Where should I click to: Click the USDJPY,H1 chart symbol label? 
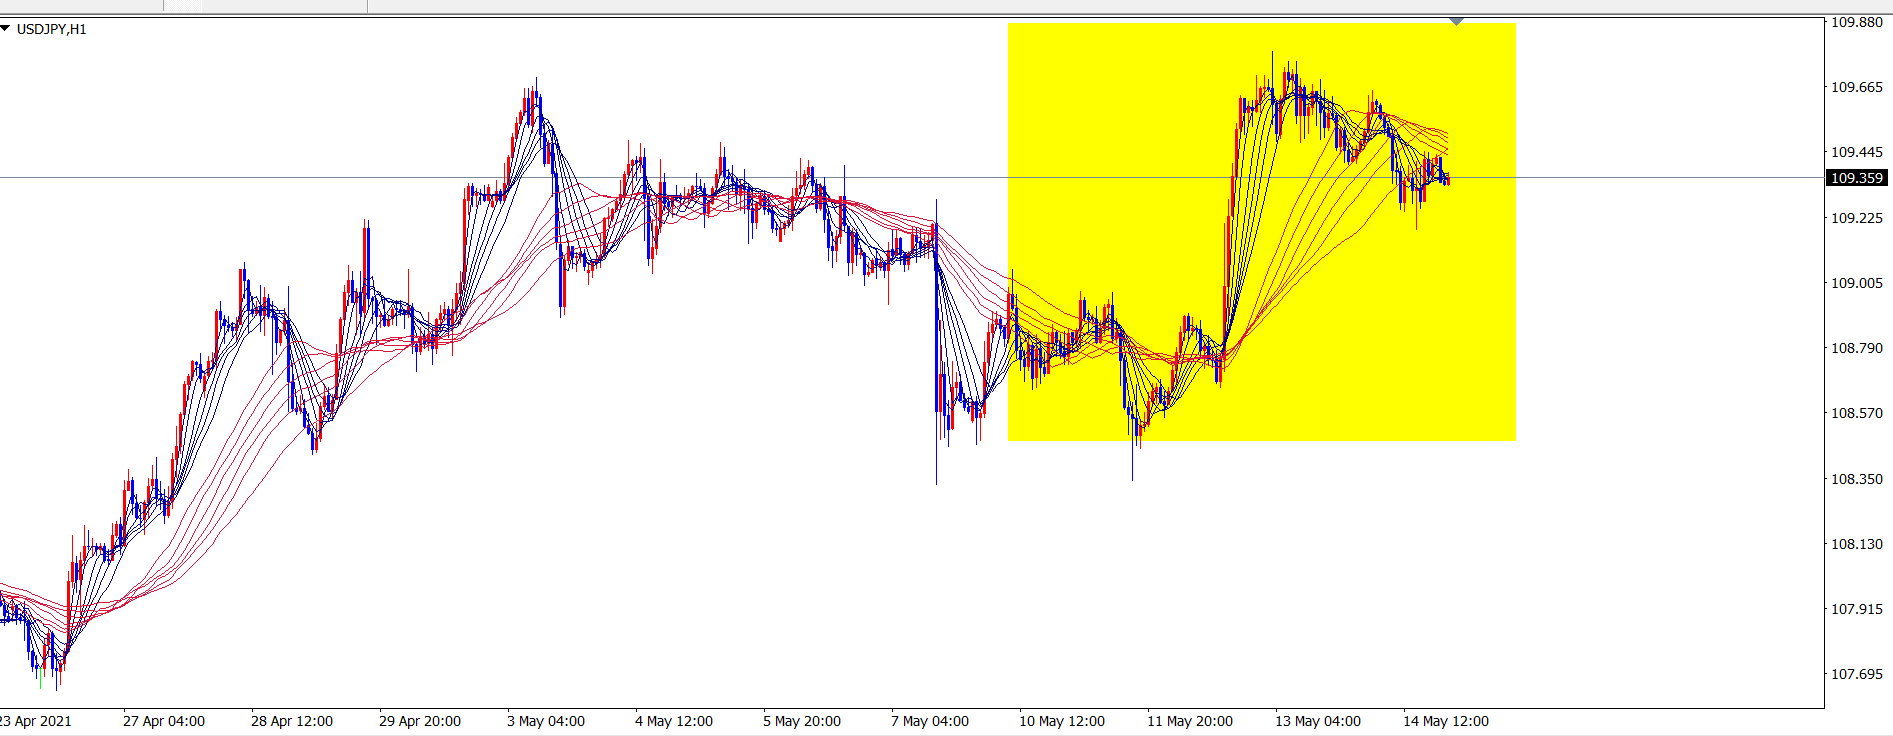[52, 29]
